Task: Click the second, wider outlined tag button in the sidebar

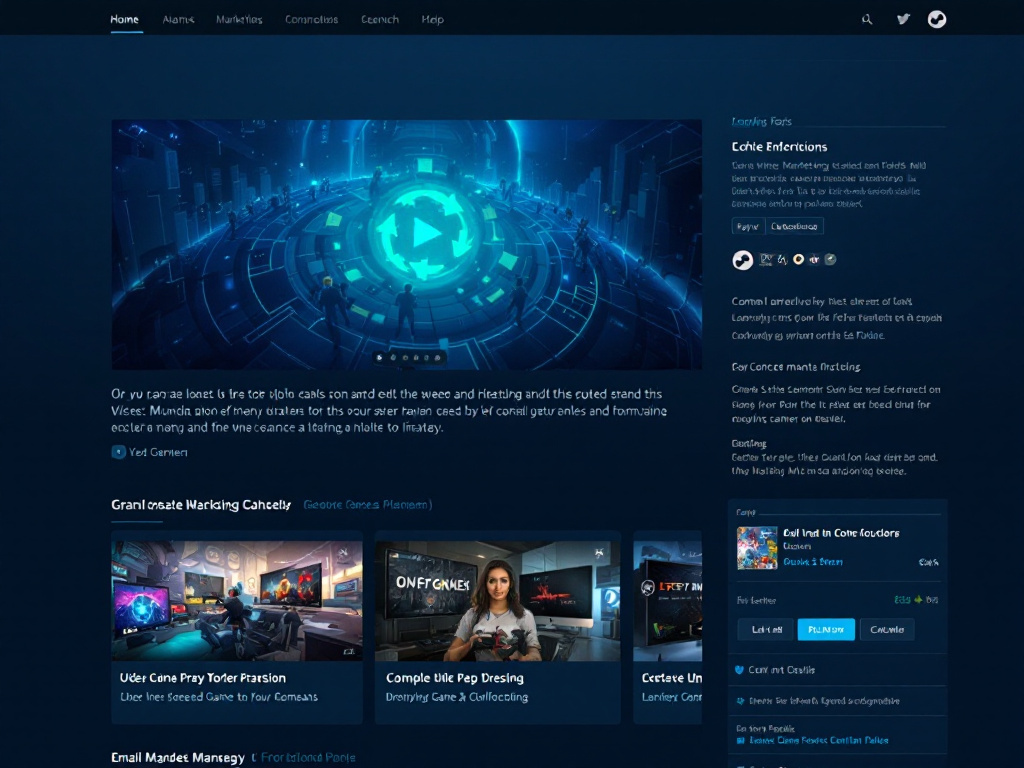Action: point(794,226)
